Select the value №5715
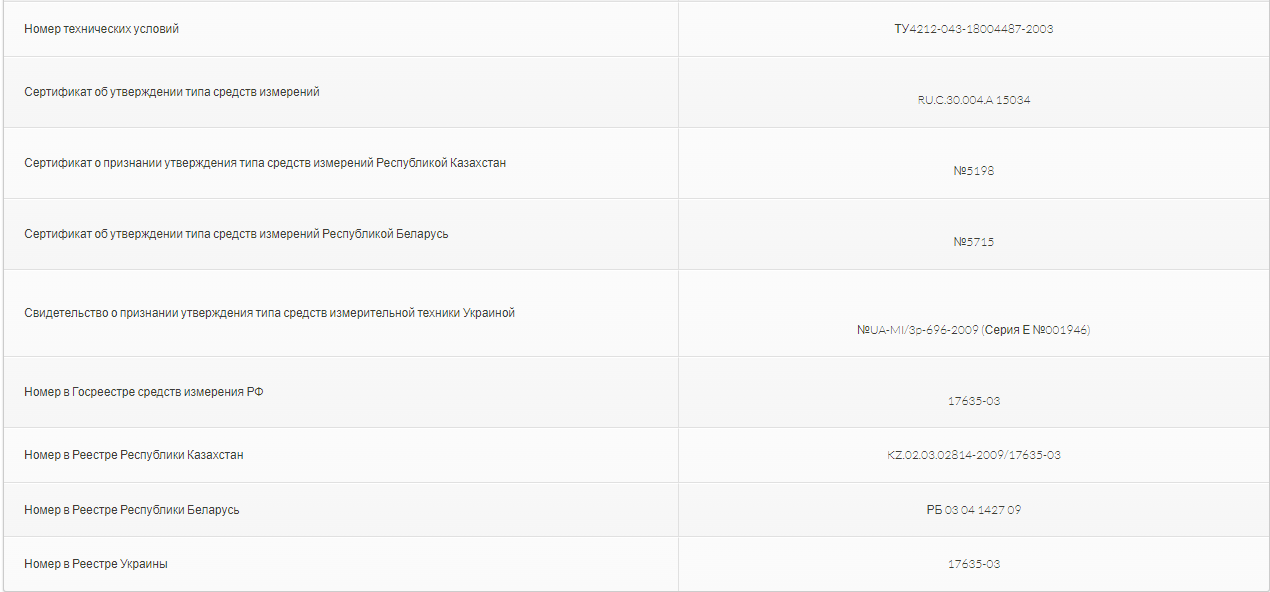Screen dimensions: 1270x592 [974, 242]
